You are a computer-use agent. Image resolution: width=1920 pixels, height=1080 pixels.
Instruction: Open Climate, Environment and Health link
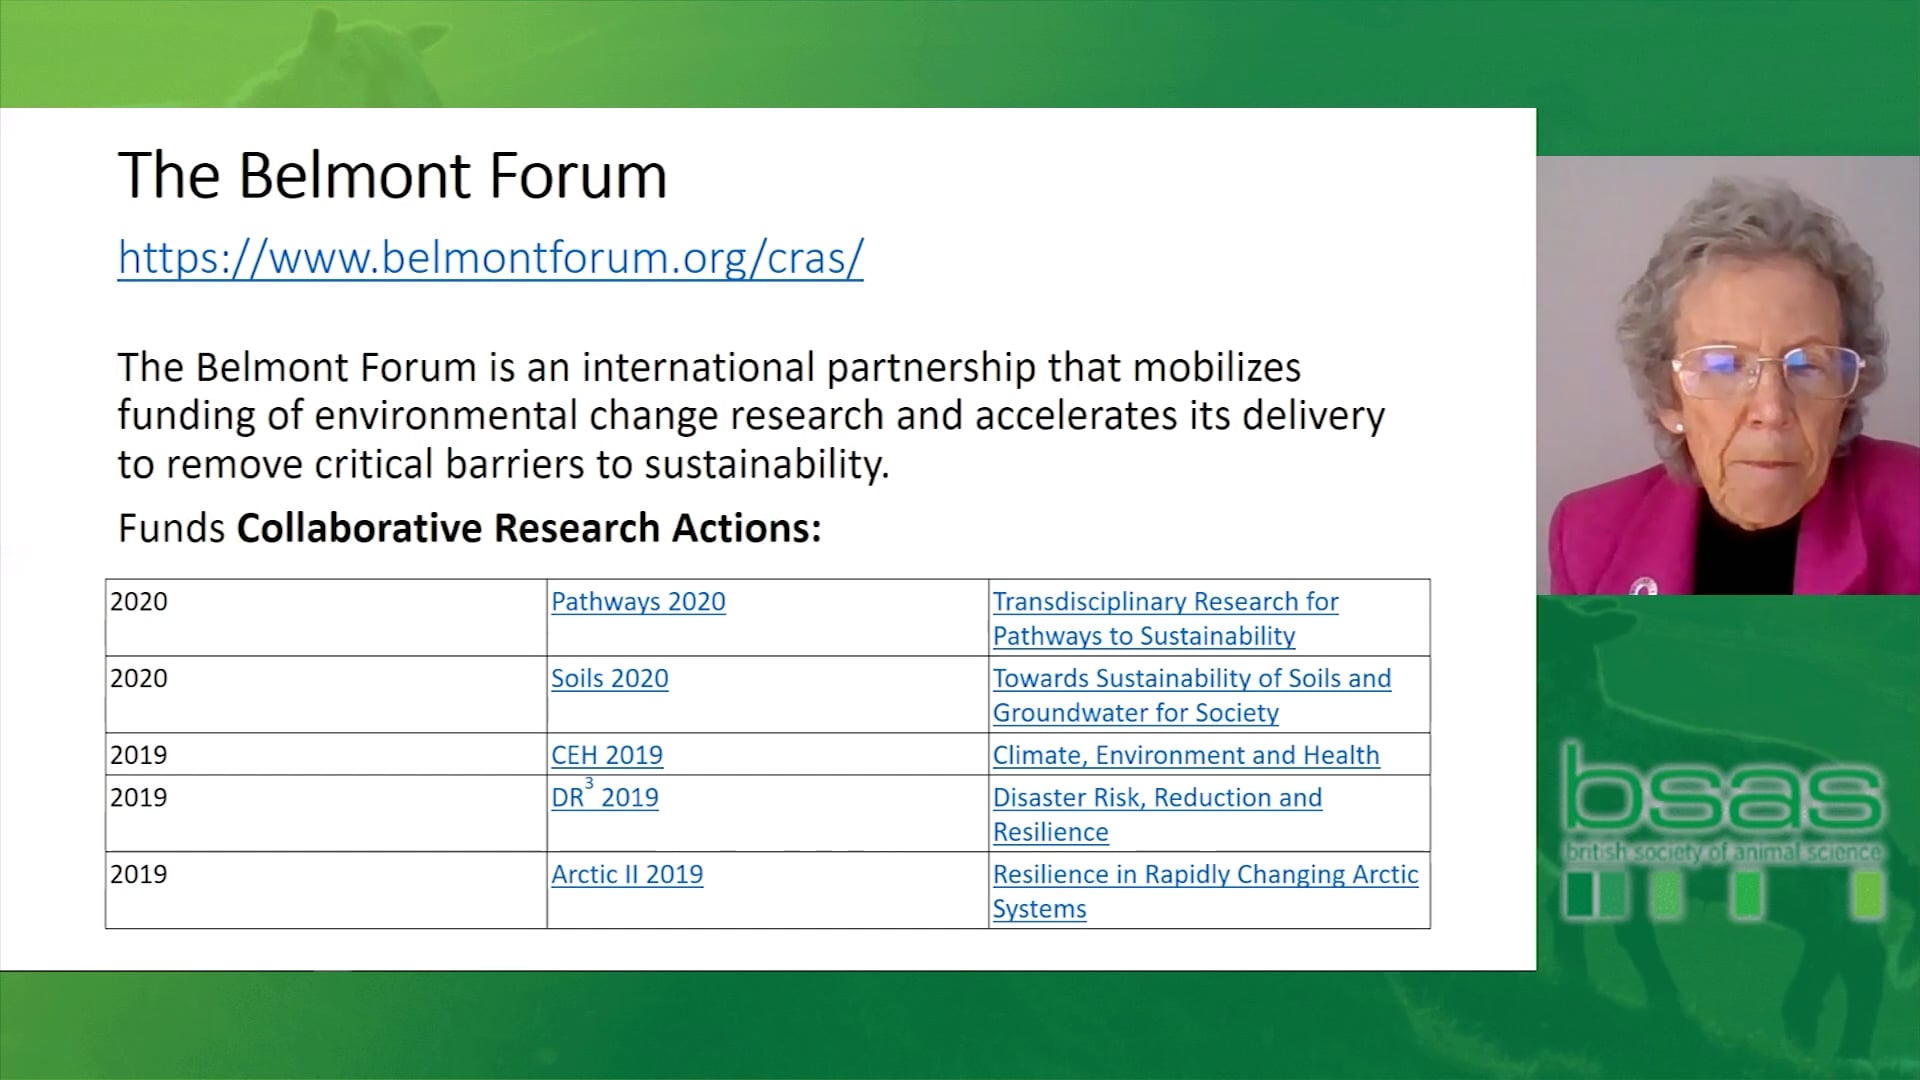[x=1185, y=755]
